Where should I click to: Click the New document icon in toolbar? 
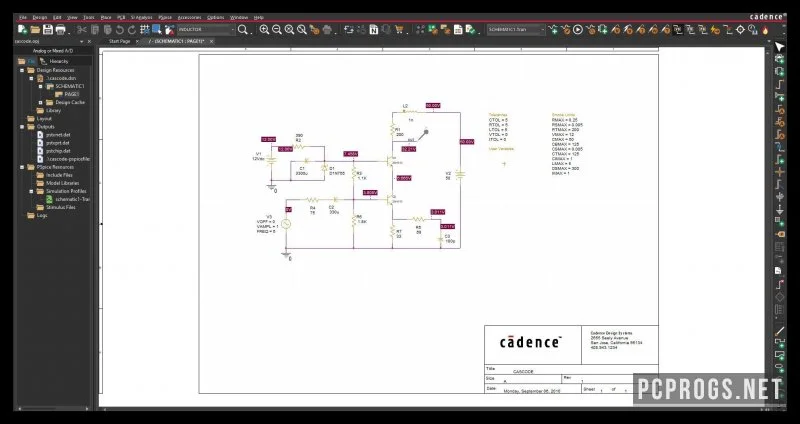pos(22,30)
